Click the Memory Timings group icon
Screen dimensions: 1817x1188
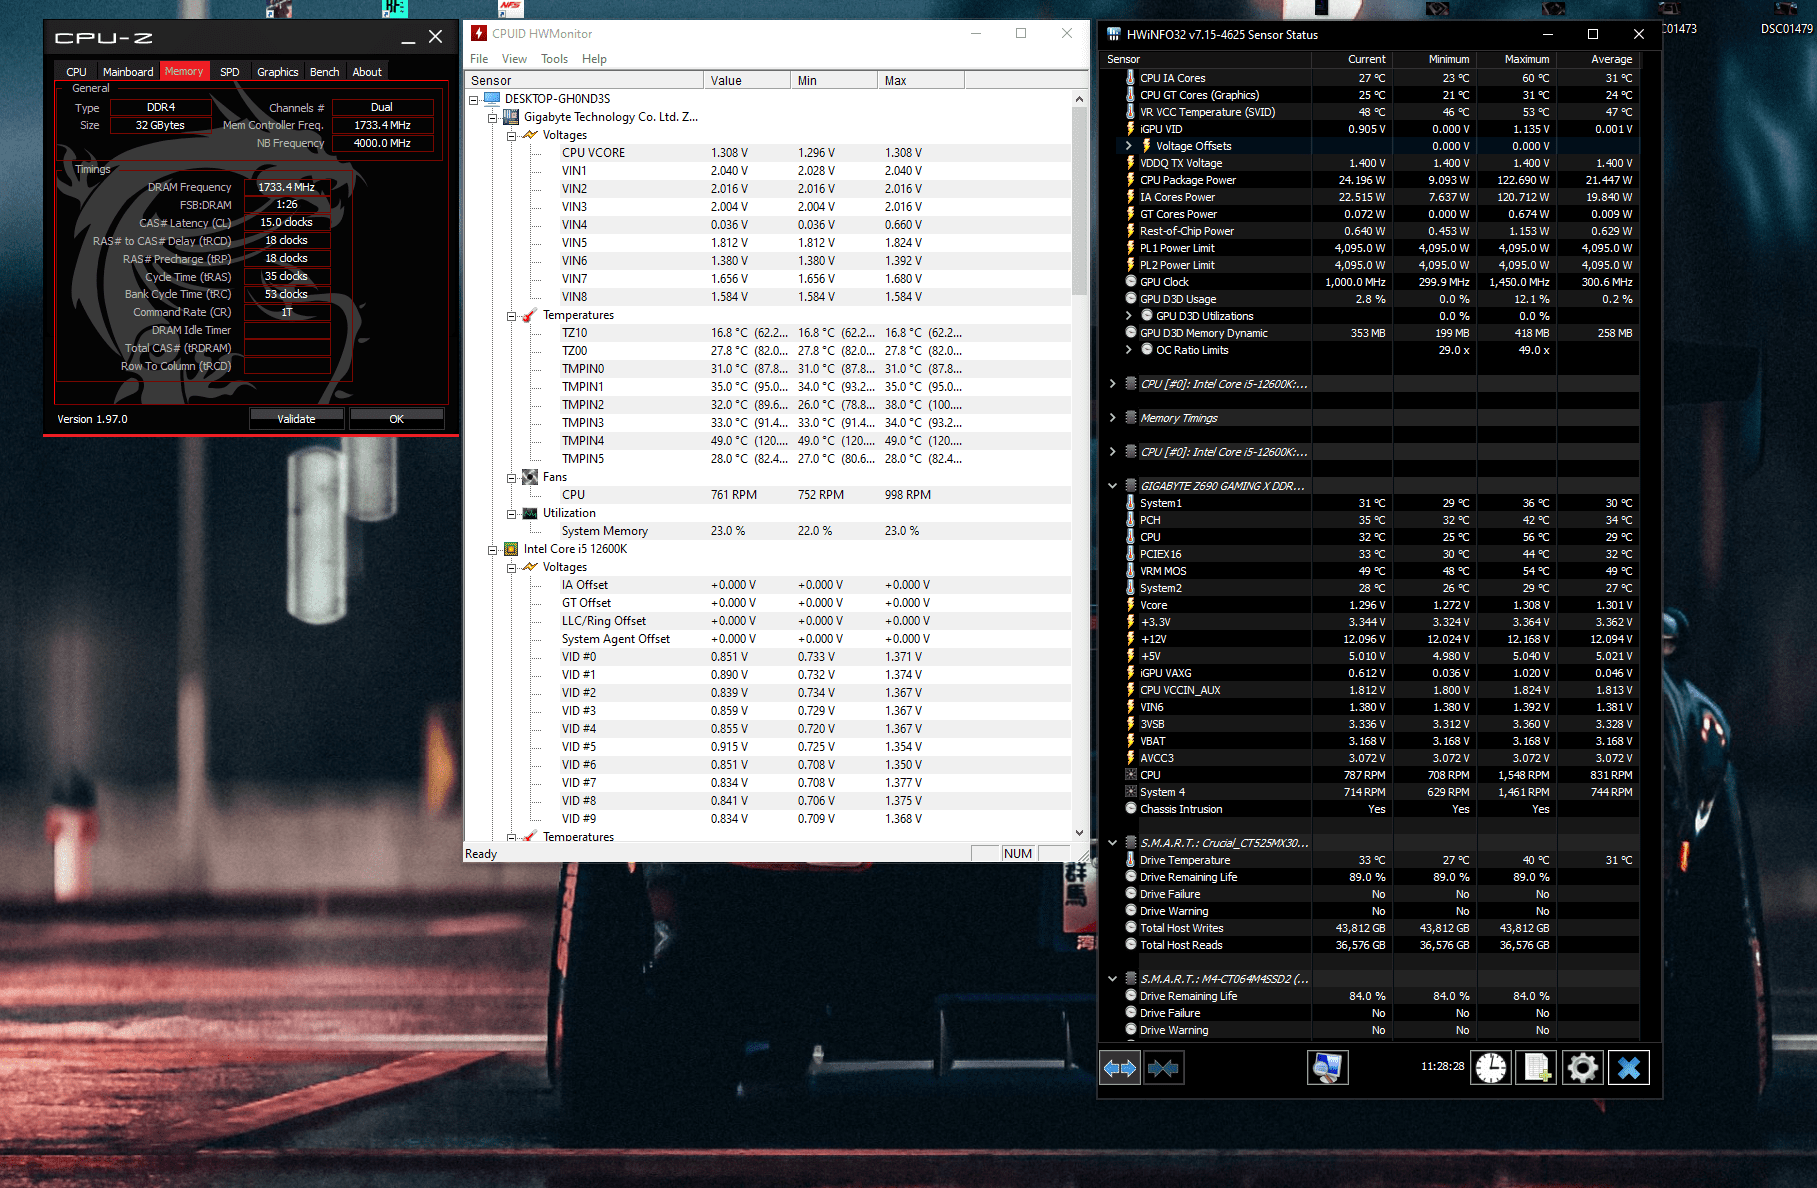(x=1131, y=418)
